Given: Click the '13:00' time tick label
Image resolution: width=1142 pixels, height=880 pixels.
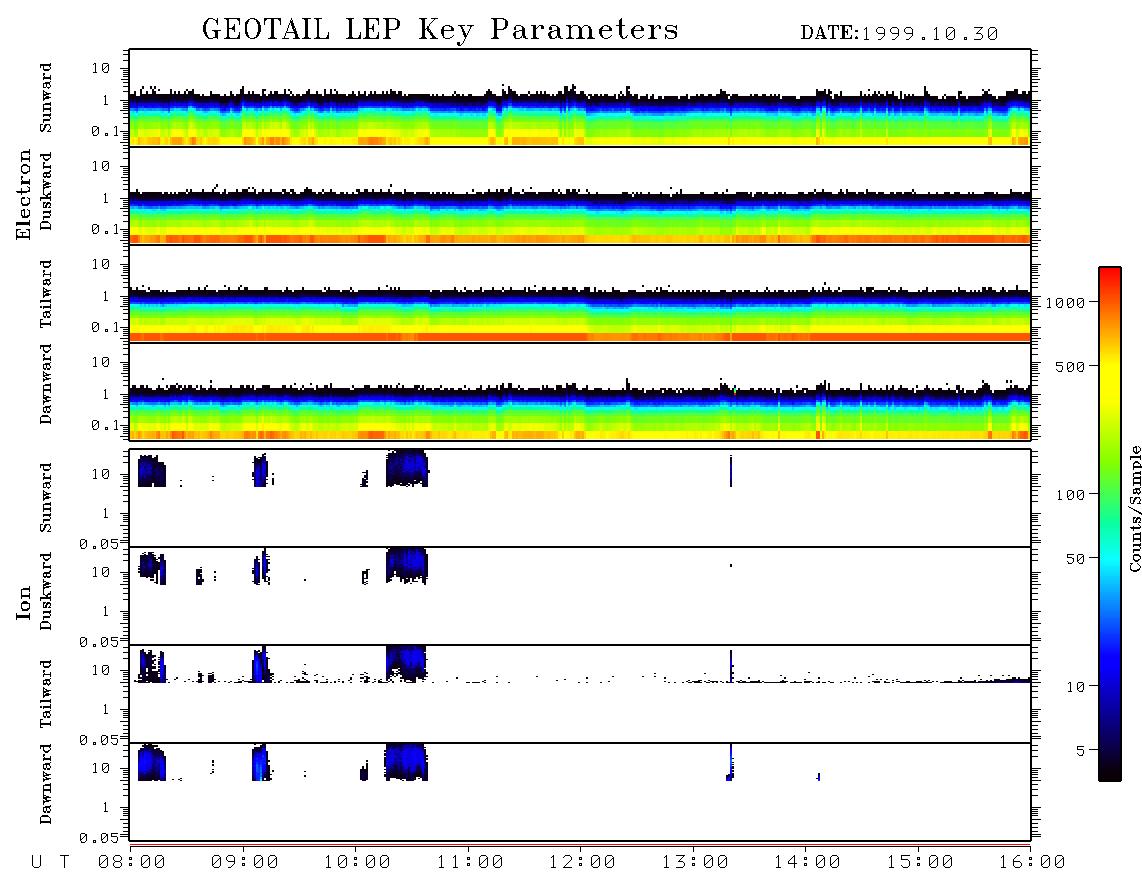Looking at the screenshot, I should [695, 863].
